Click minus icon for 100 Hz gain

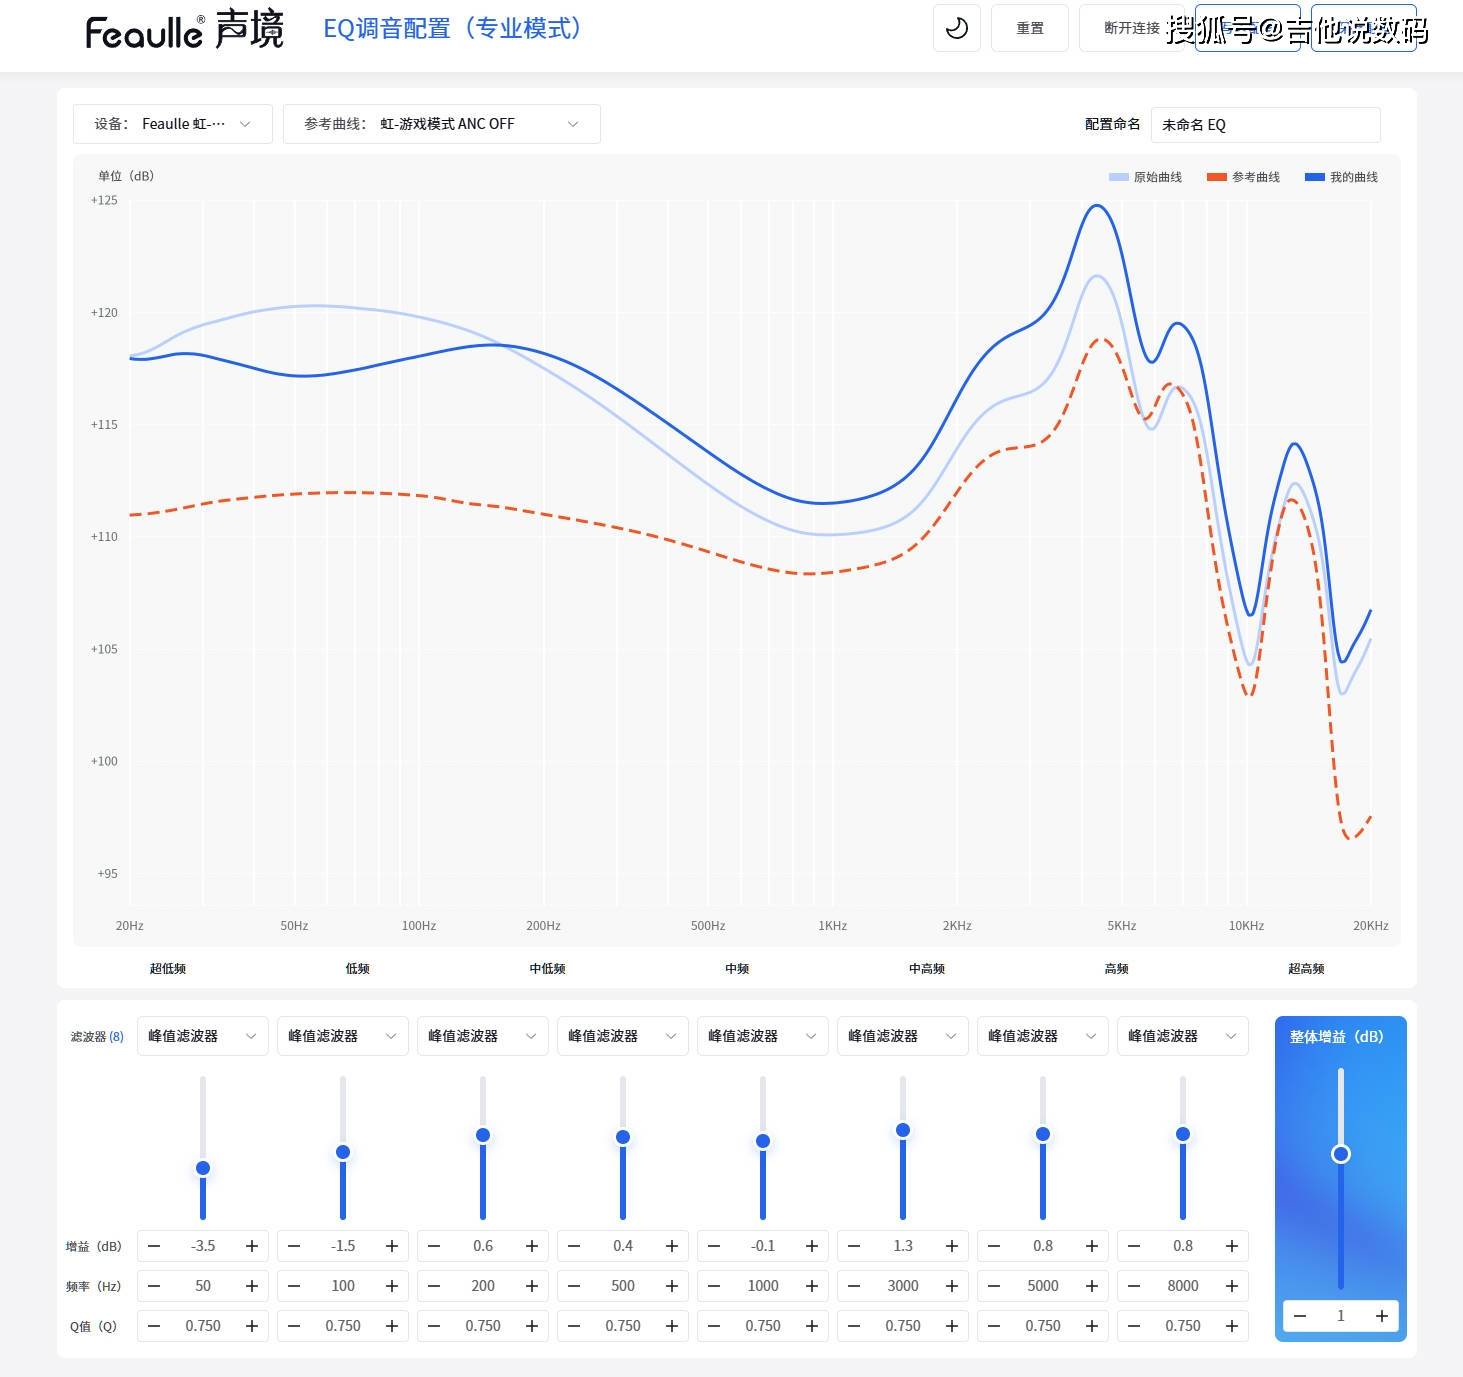click(294, 1246)
